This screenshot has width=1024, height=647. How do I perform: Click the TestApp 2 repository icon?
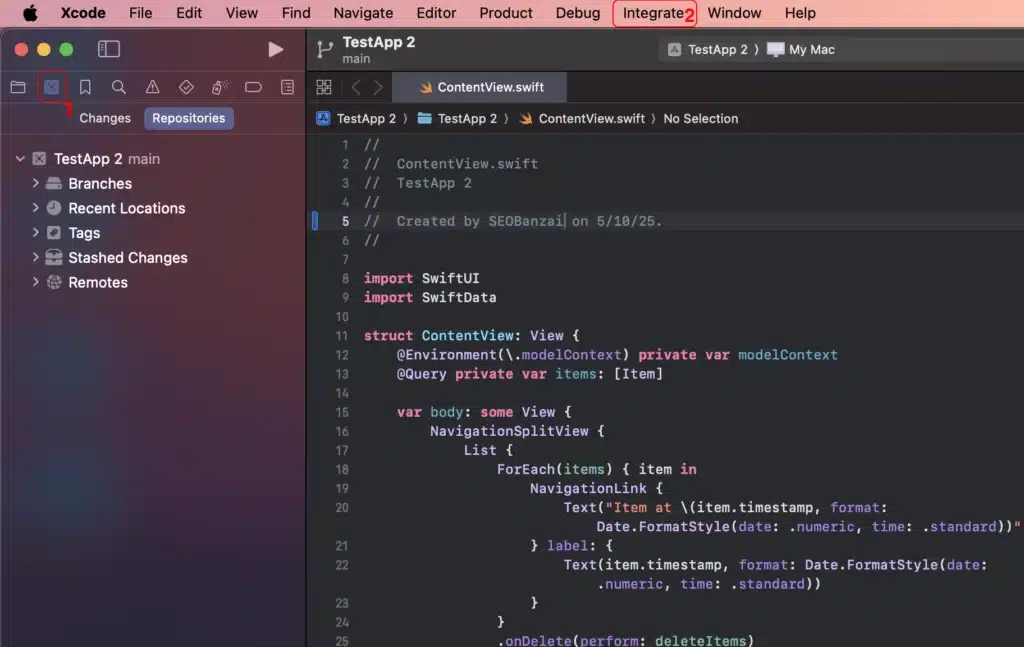(40, 159)
